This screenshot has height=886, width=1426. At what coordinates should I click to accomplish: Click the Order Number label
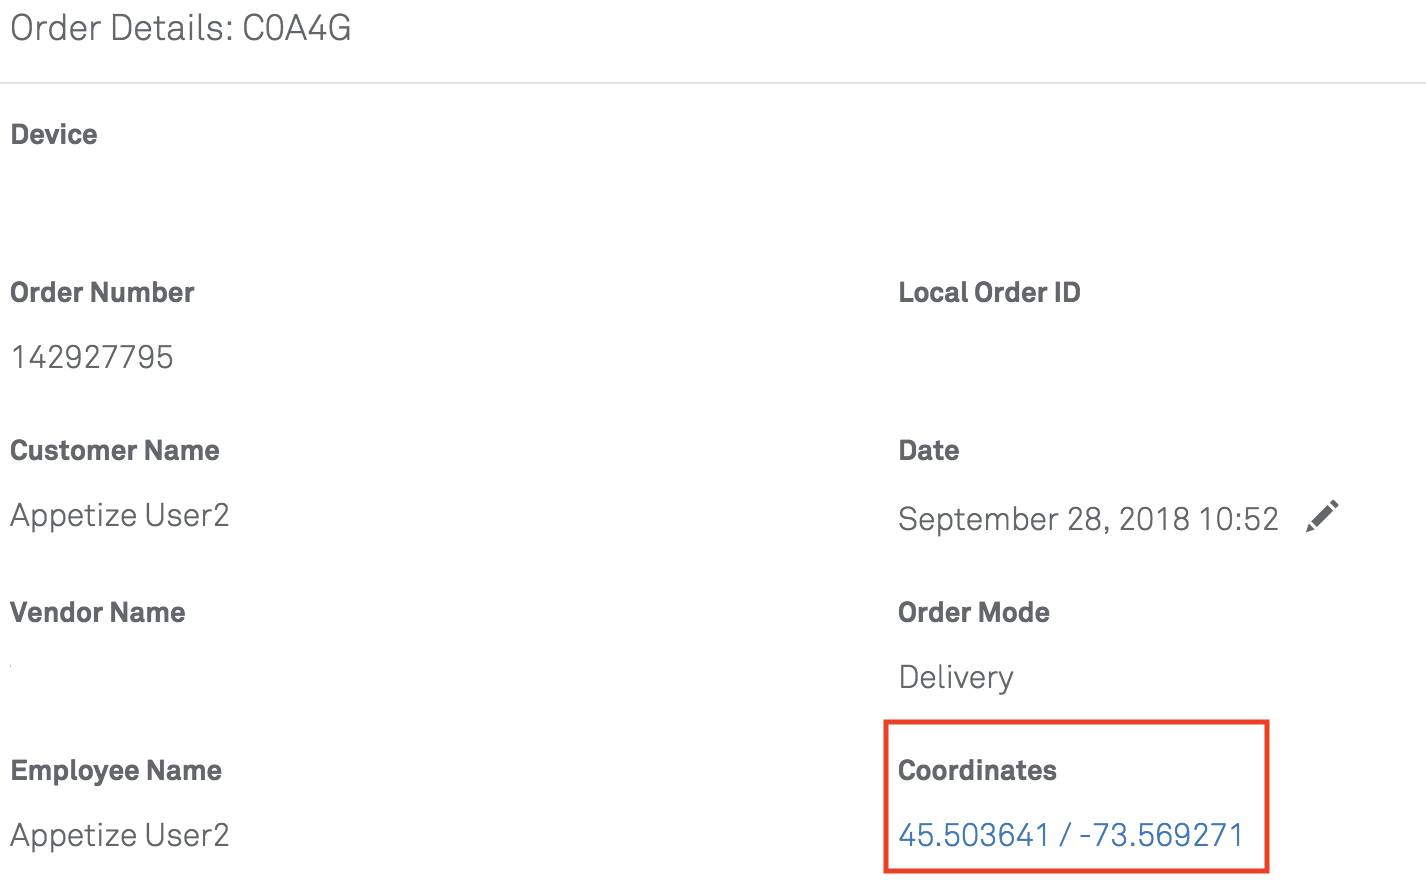(x=101, y=292)
